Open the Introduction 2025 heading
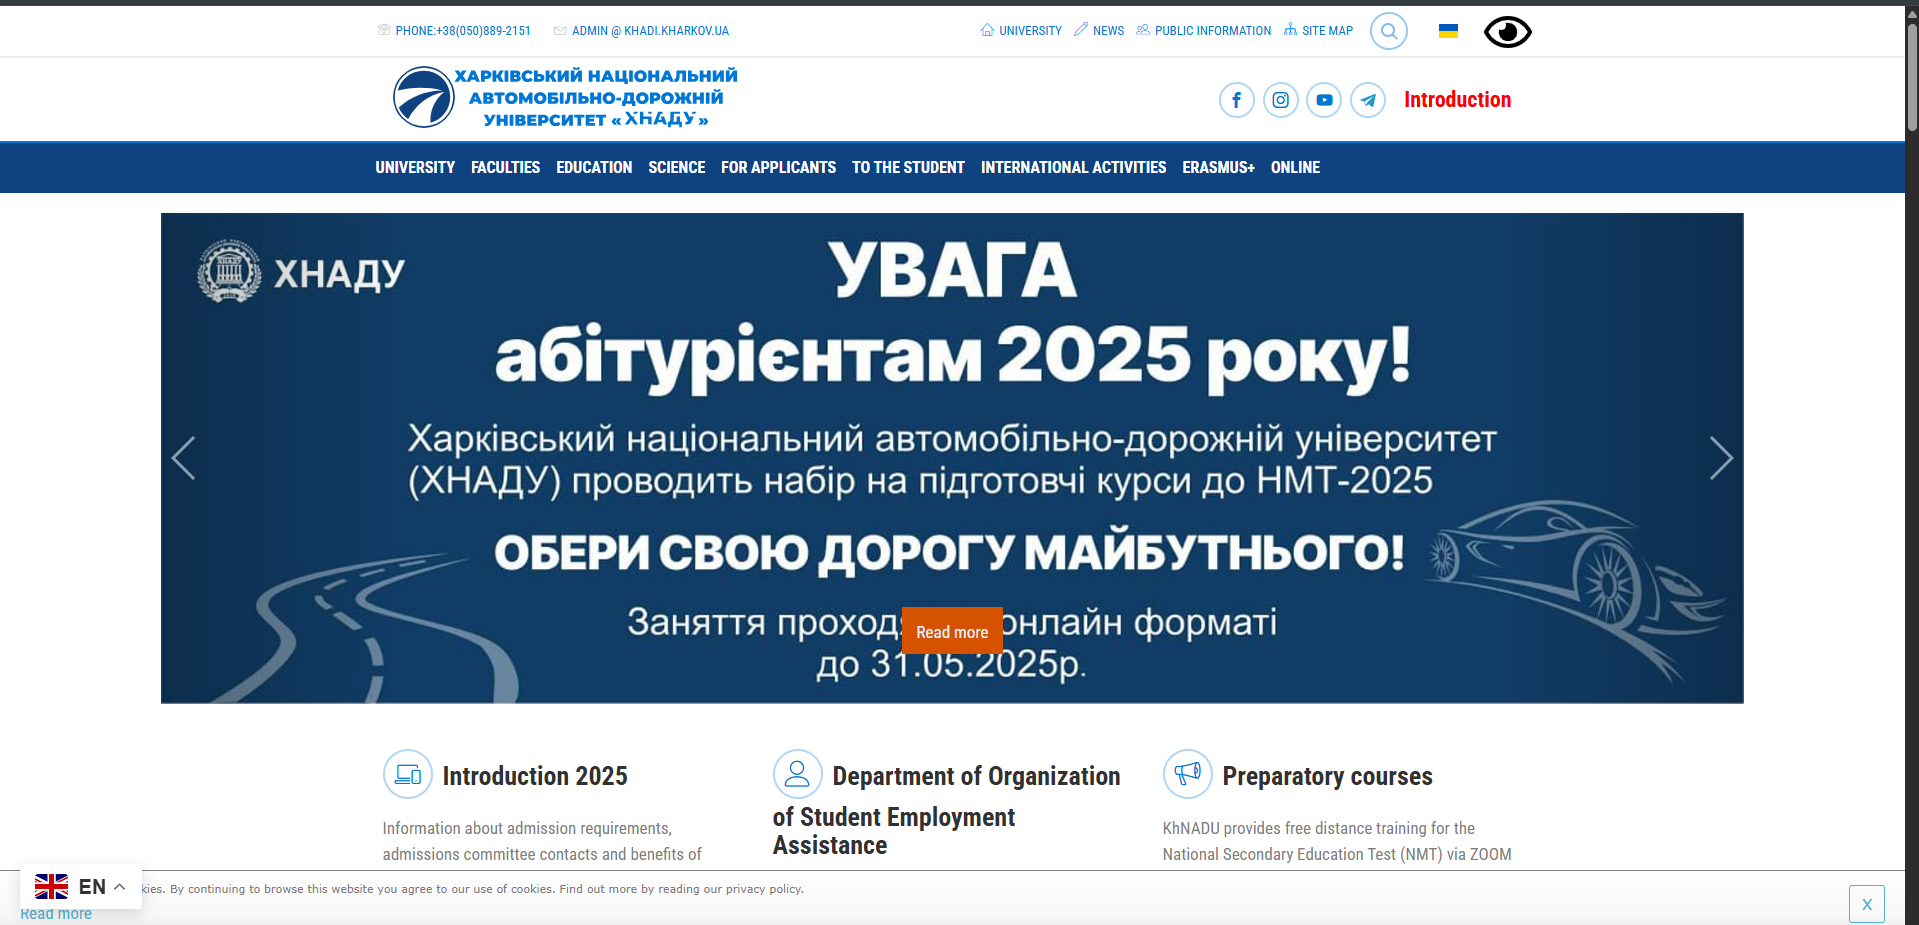 click(x=535, y=776)
